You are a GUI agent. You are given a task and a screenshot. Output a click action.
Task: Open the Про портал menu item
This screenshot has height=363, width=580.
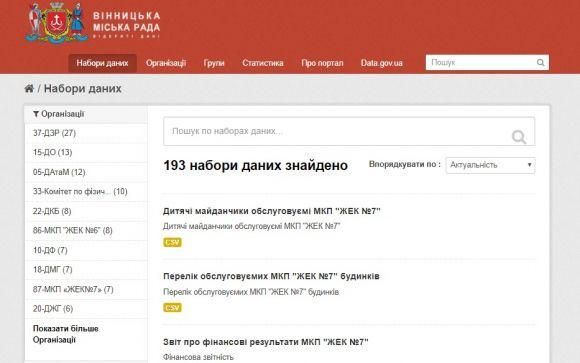click(x=322, y=63)
